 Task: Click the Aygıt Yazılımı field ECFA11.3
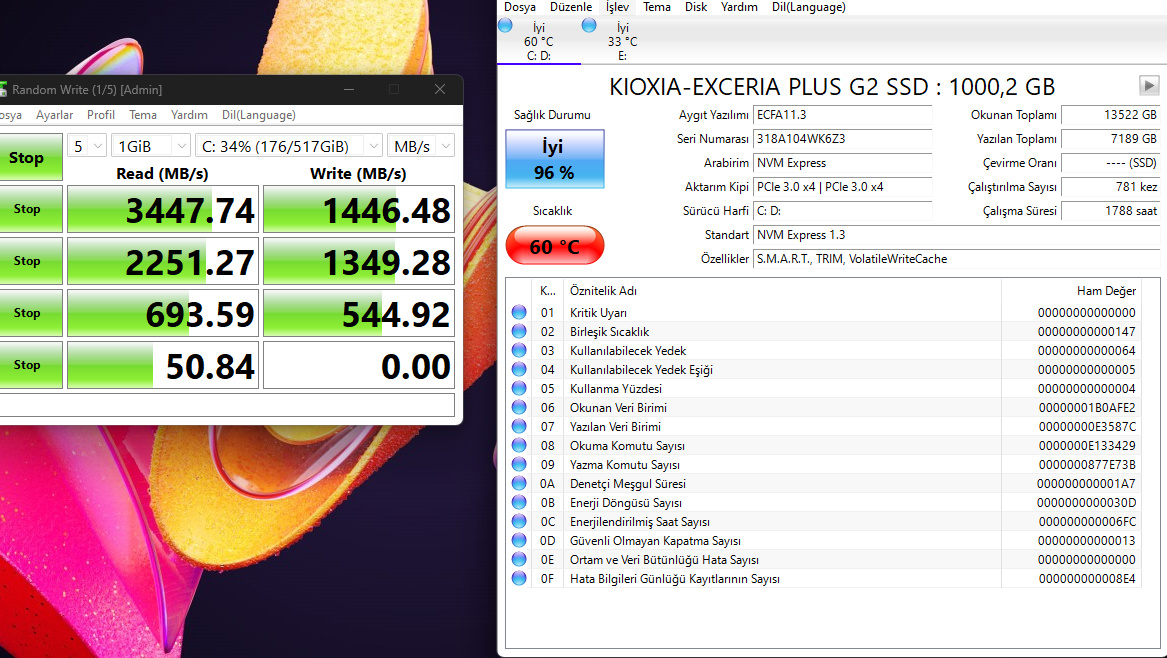843,115
